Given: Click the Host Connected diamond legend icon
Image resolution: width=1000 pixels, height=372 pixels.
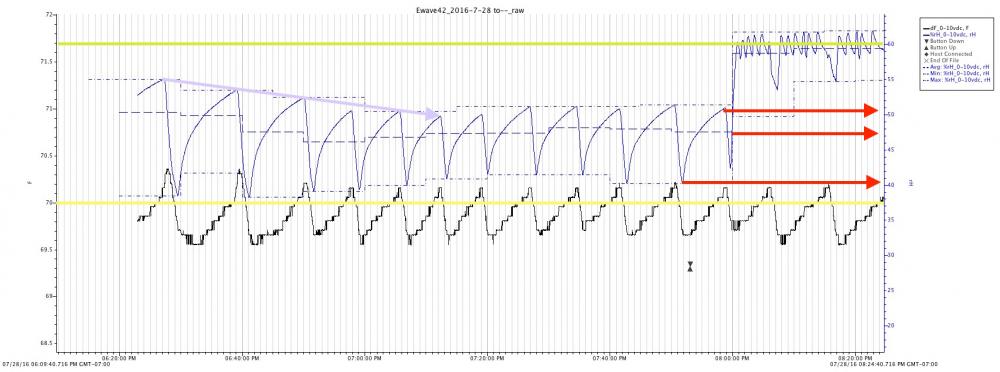Looking at the screenshot, I should [x=927, y=54].
